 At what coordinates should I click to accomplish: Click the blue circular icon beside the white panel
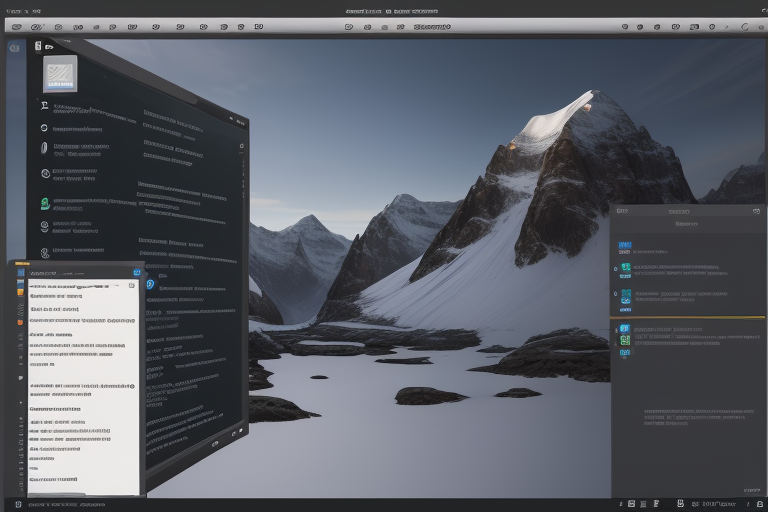point(150,284)
